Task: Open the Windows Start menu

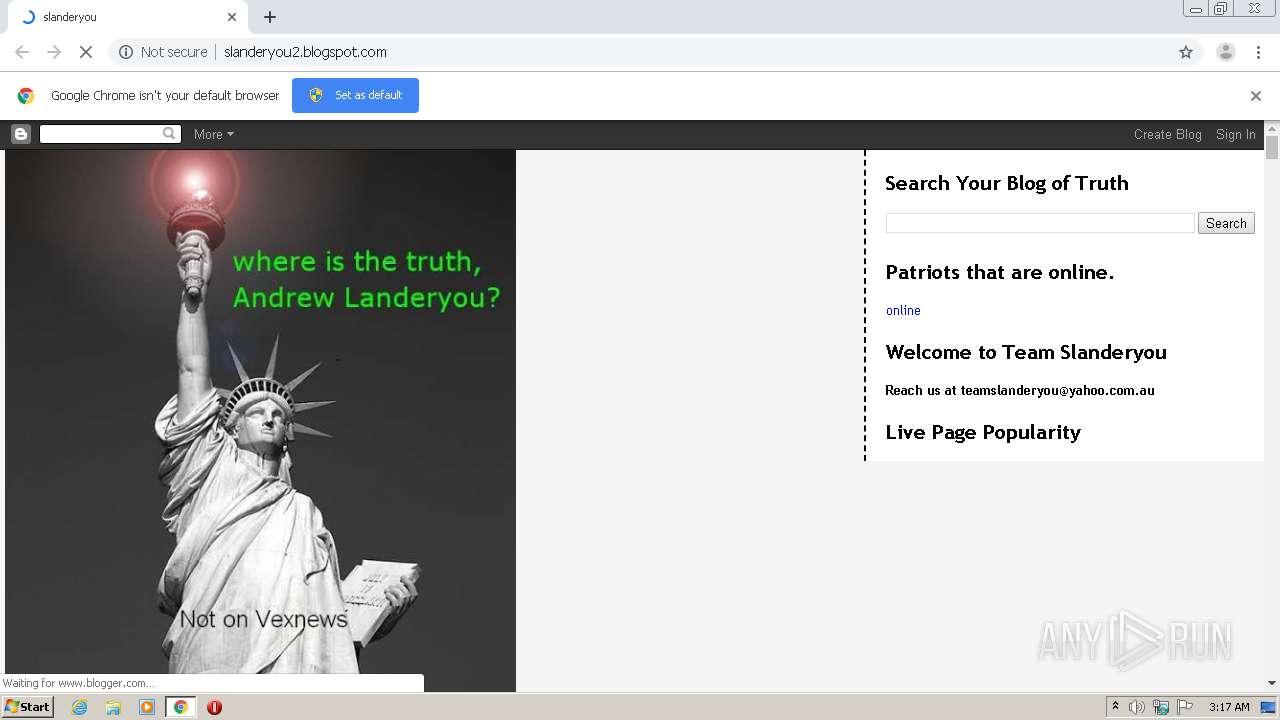Action: [28, 707]
